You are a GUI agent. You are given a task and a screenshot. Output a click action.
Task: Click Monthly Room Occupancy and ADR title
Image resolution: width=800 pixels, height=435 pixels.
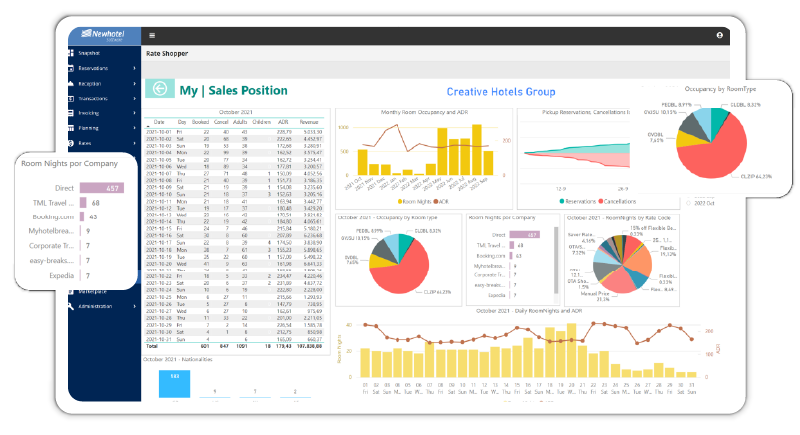pyautogui.click(x=424, y=112)
